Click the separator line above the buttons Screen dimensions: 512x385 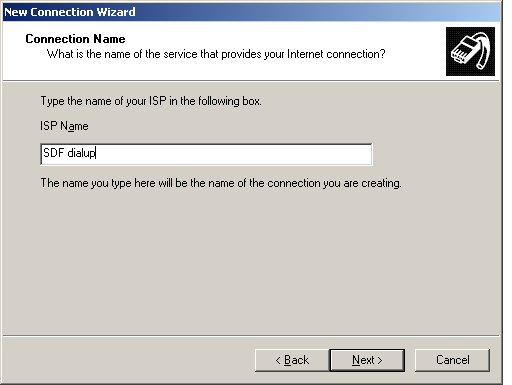[251, 335]
